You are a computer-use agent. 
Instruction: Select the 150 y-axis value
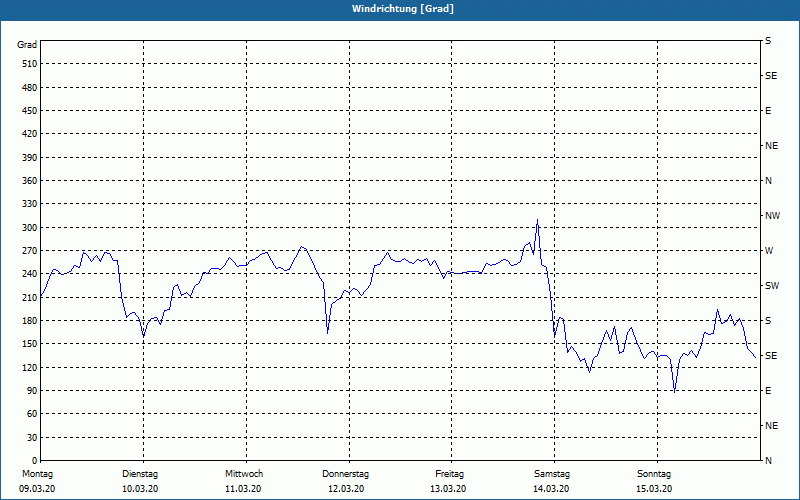tap(30, 344)
